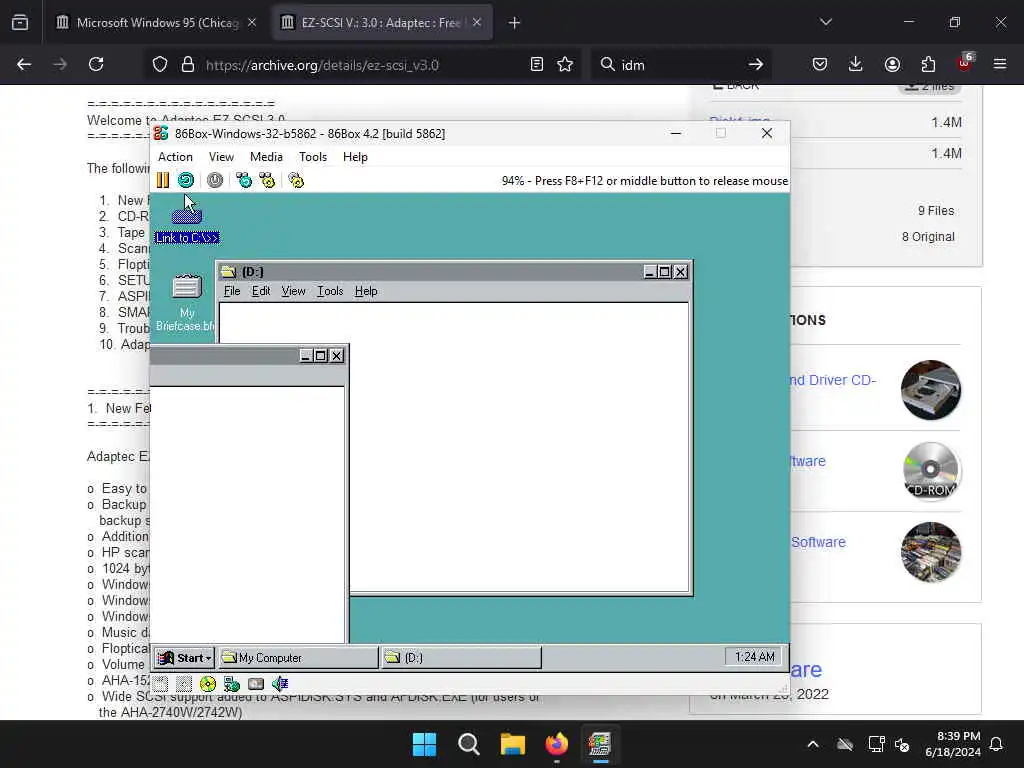Focus Firefox search box containing idm
Image resolution: width=1024 pixels, height=768 pixels.
(x=679, y=65)
